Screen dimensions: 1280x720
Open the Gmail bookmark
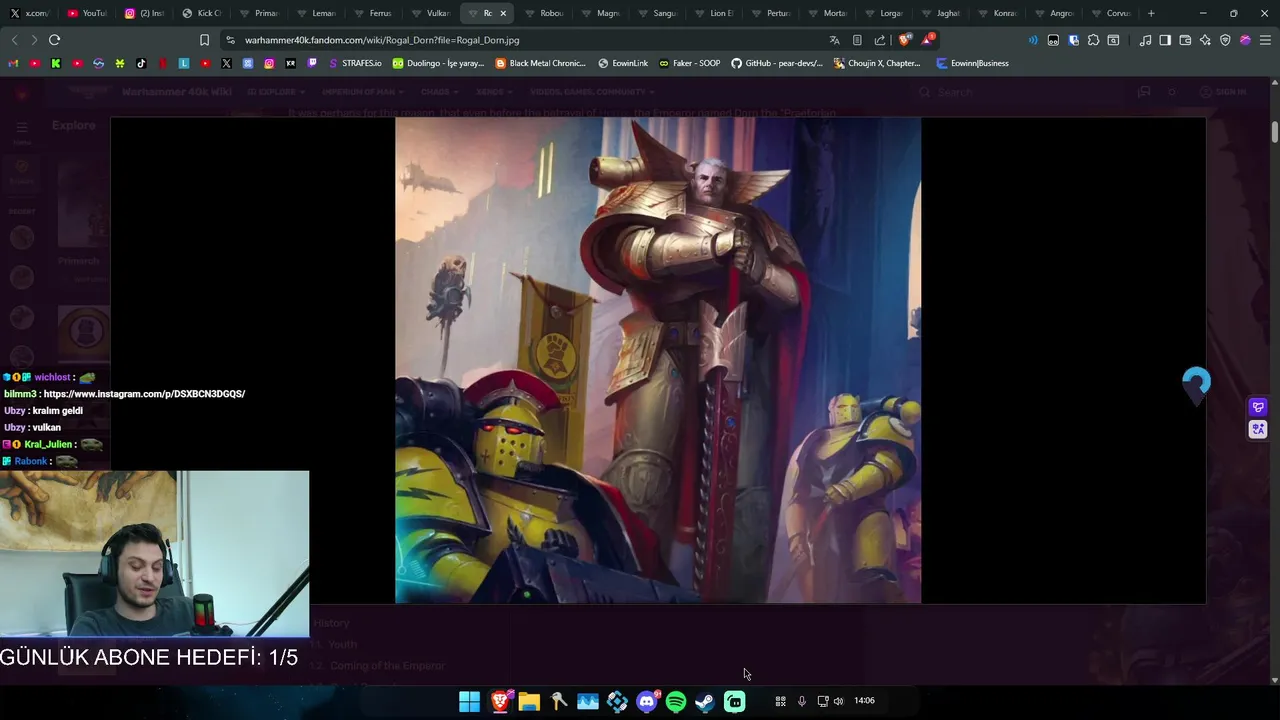[x=12, y=63]
